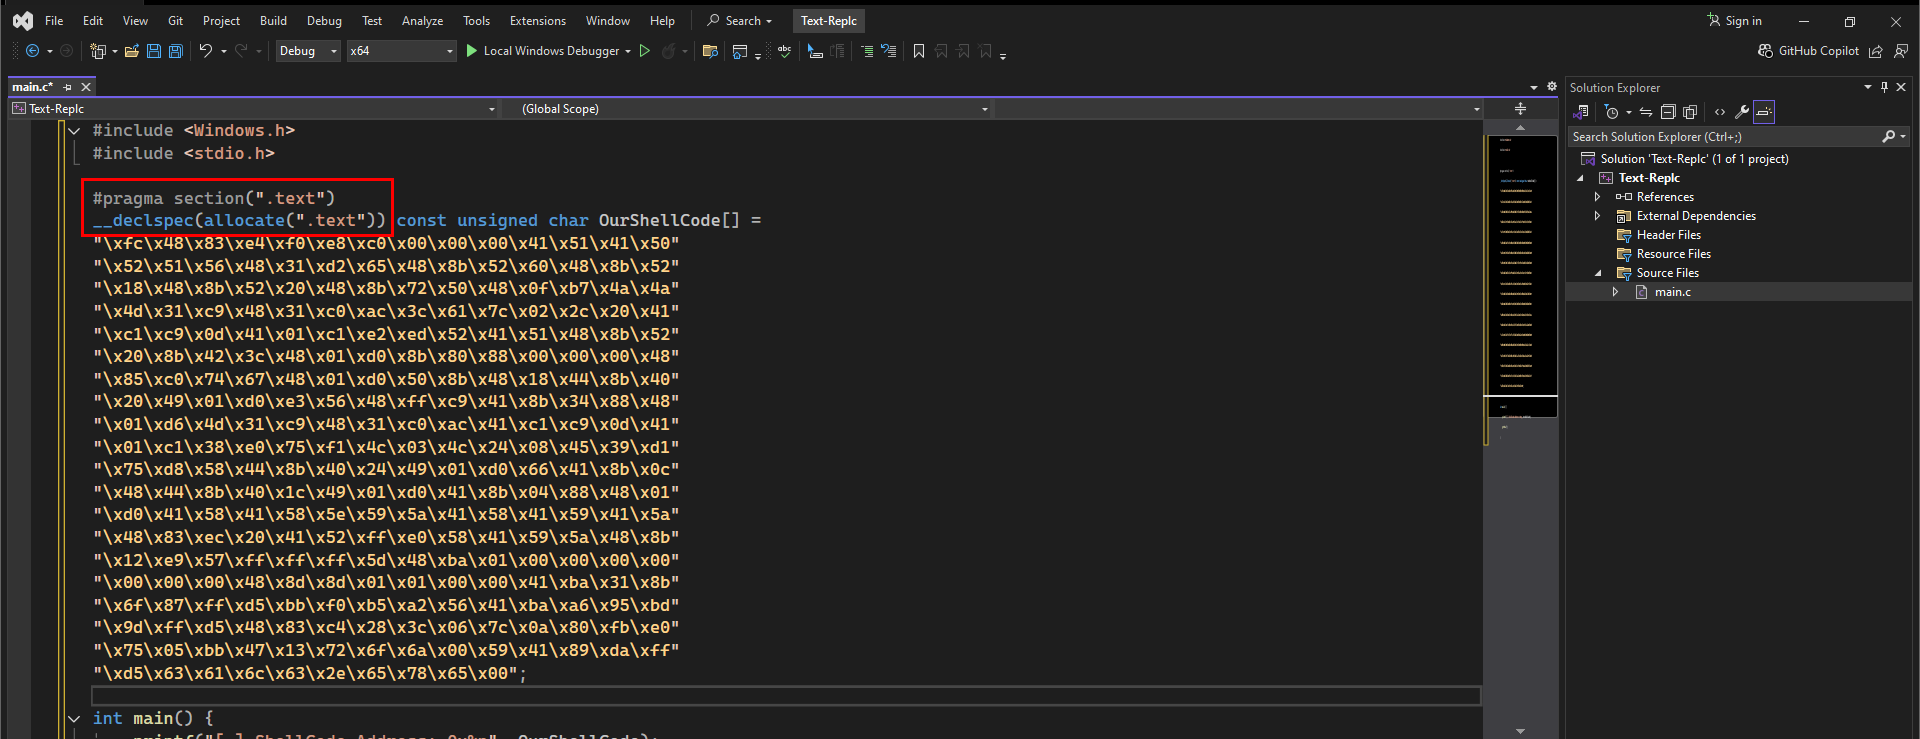The width and height of the screenshot is (1920, 739).
Task: Close the main.c tab
Action: click(x=86, y=87)
